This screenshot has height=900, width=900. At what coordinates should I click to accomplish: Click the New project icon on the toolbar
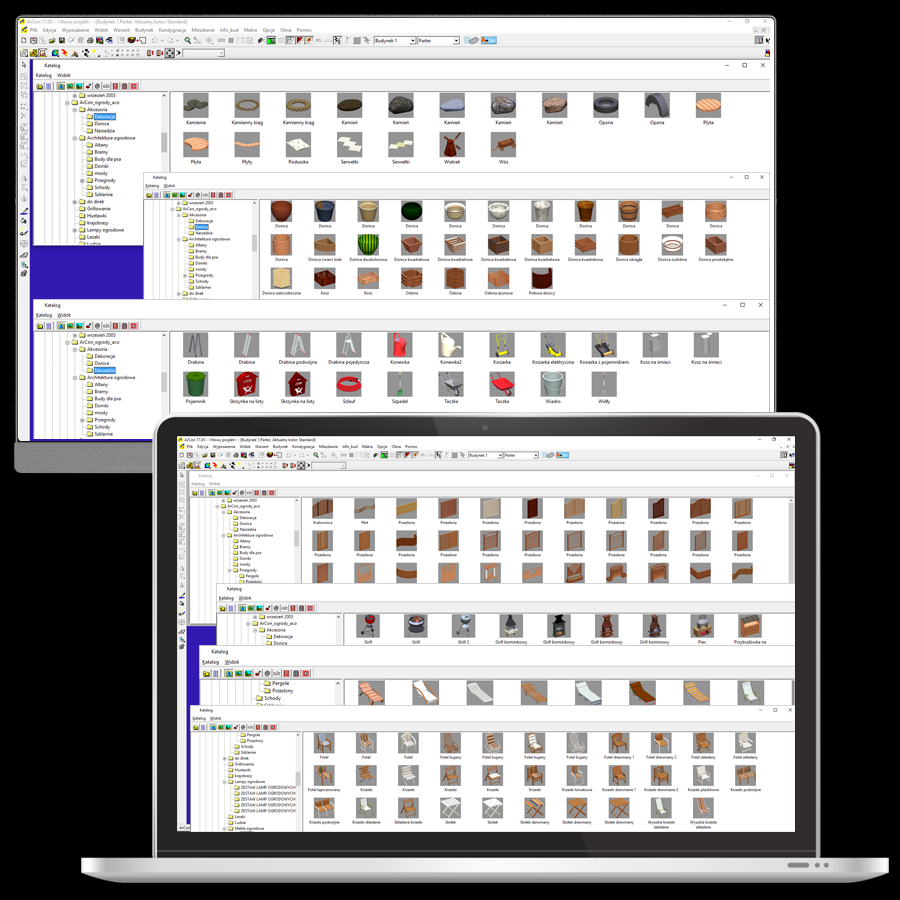[x=23, y=41]
